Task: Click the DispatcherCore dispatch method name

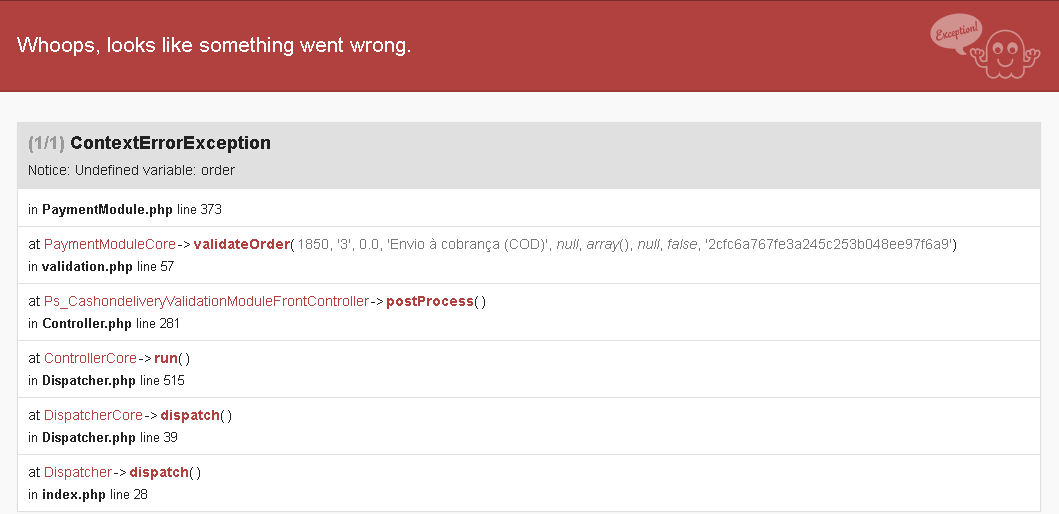Action: tap(190, 415)
